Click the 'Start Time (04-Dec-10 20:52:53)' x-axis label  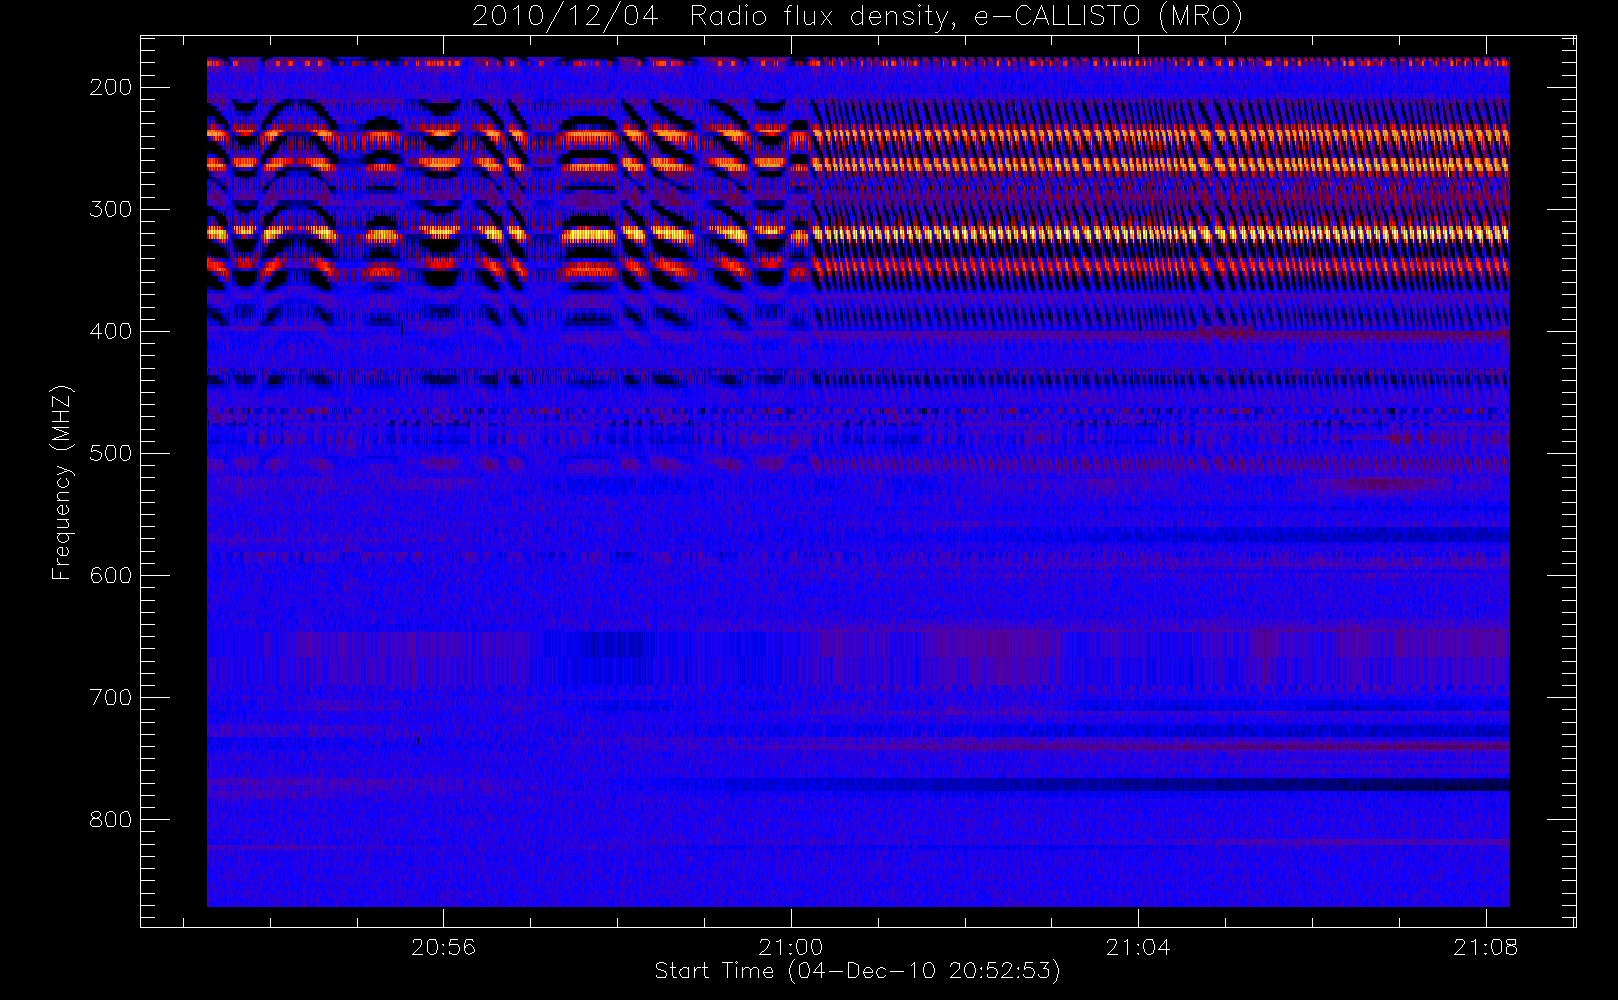(857, 971)
